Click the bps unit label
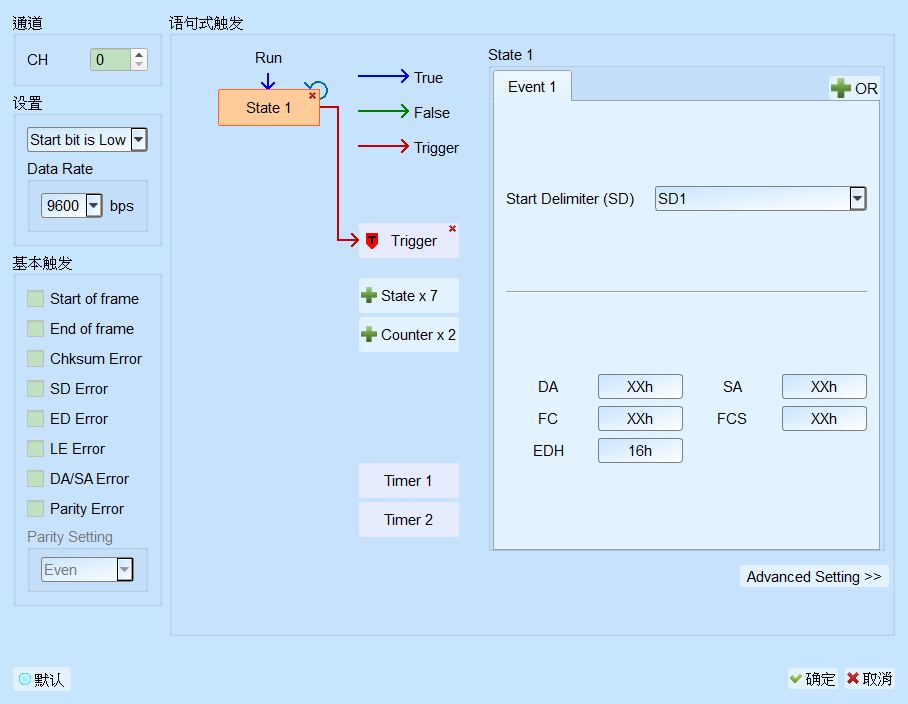Viewport: 908px width, 704px height. (x=122, y=206)
